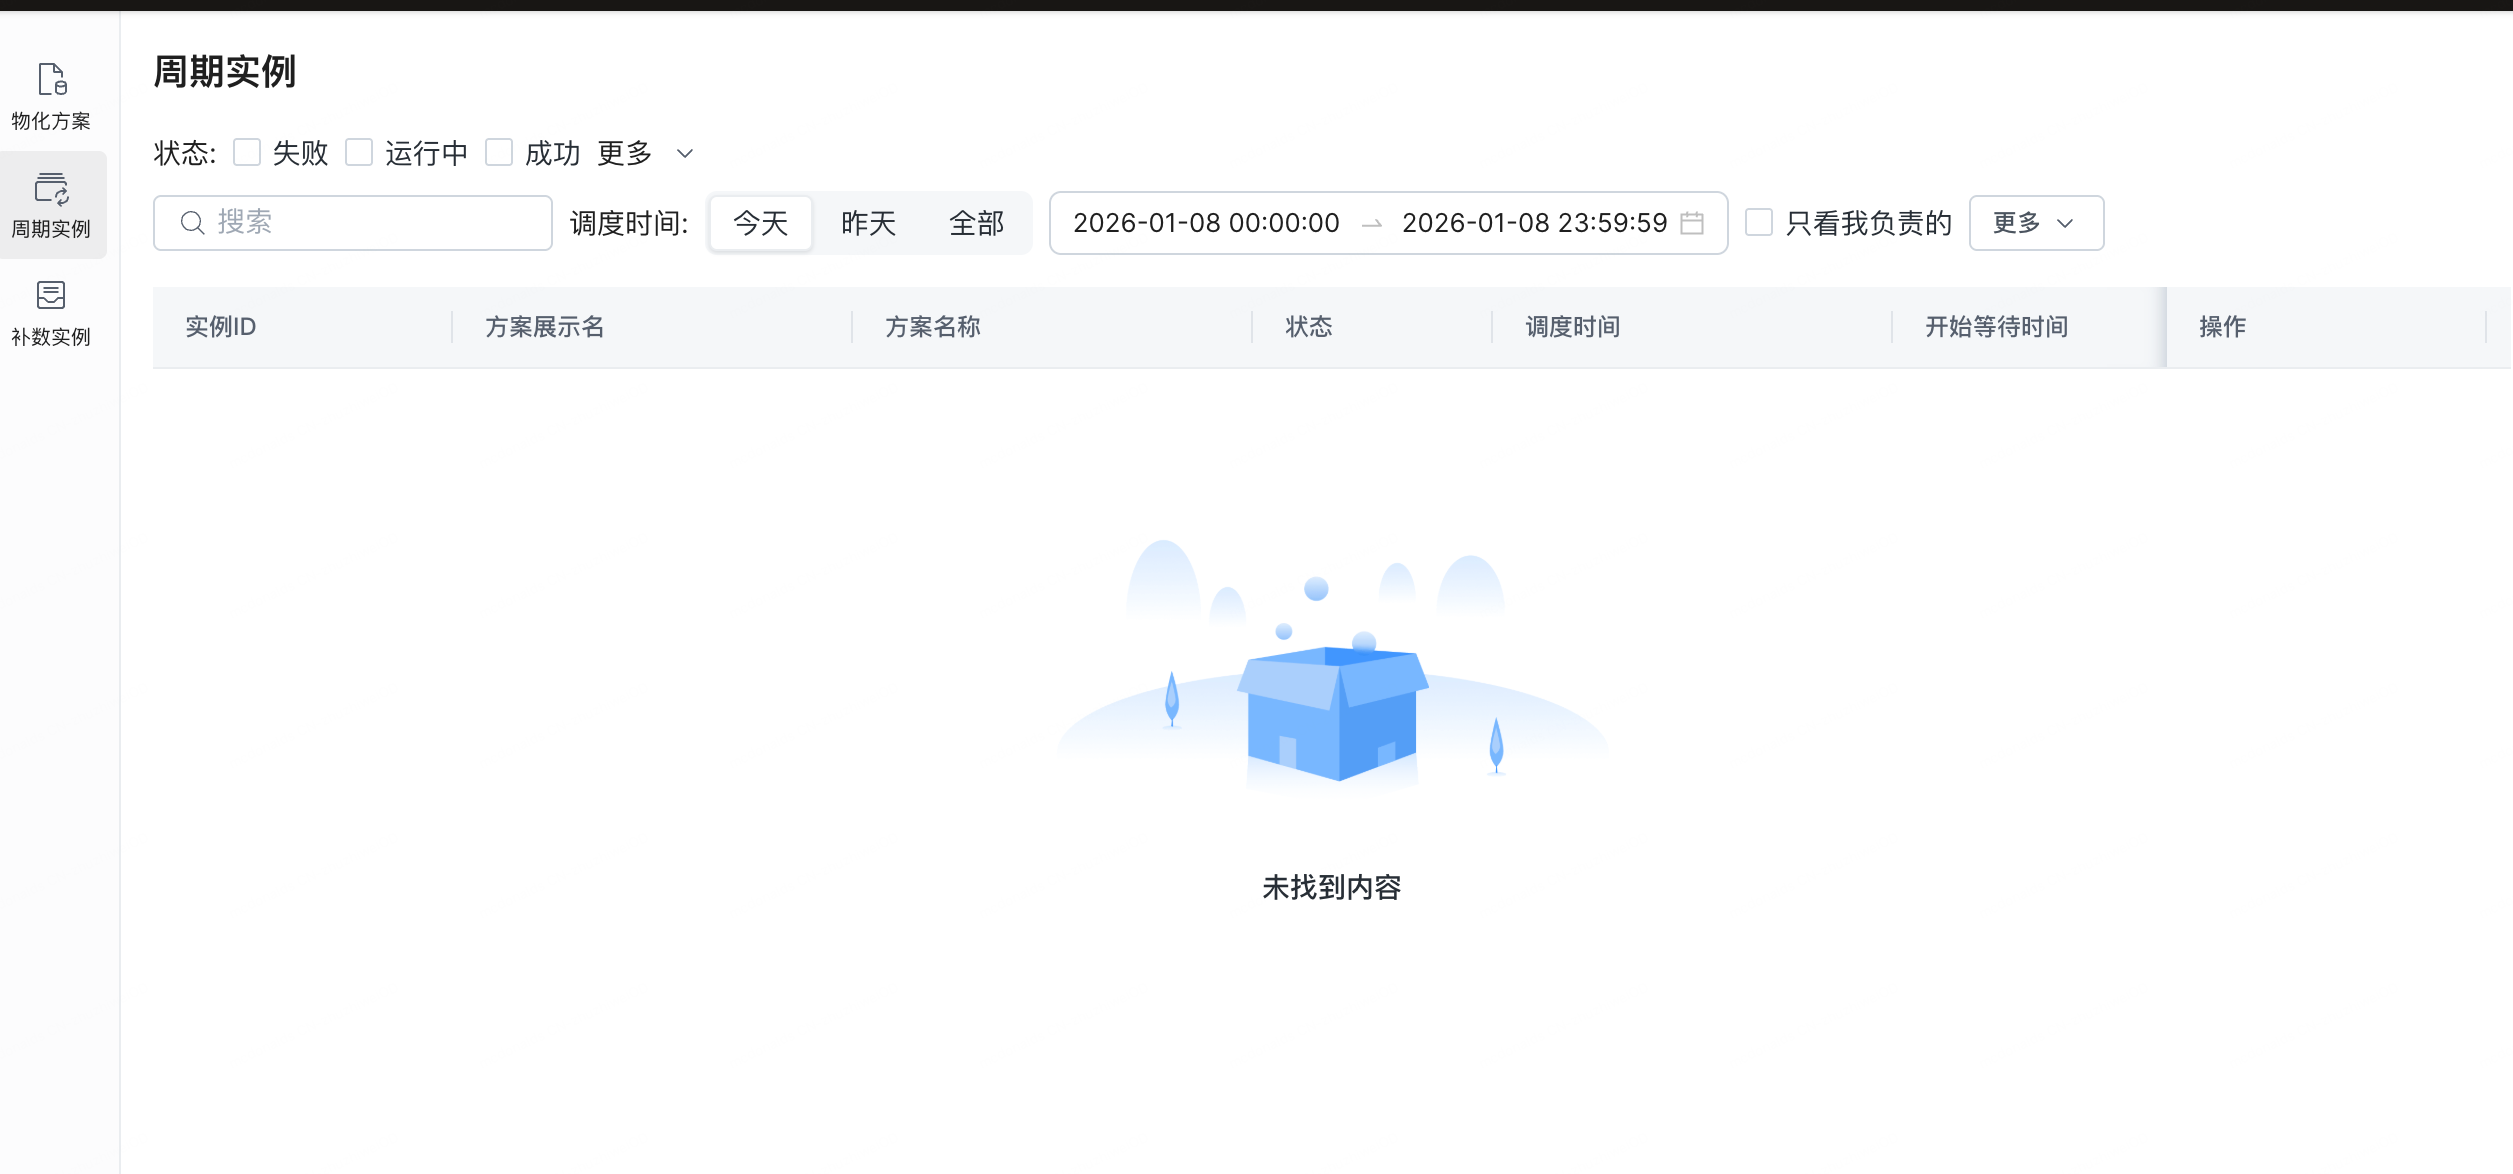Choose the 全部 time range tab

pyautogui.click(x=976, y=223)
